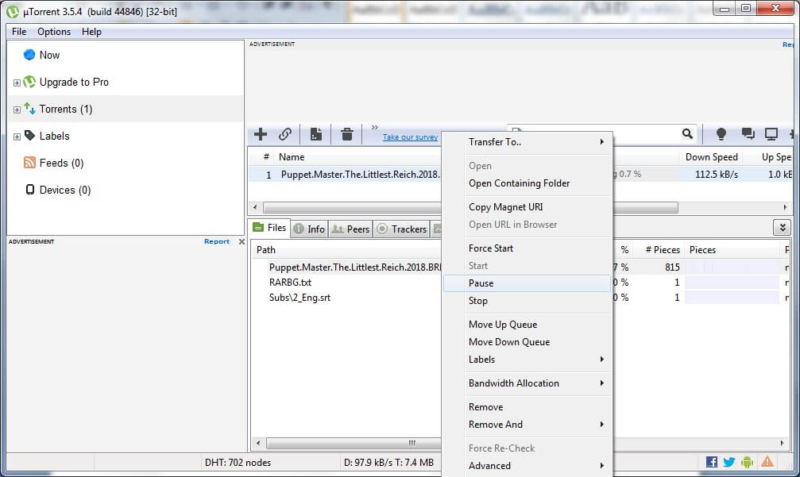Screen dimensions: 800x477
Task: Click the Android icon in status bar
Action: 747,462
